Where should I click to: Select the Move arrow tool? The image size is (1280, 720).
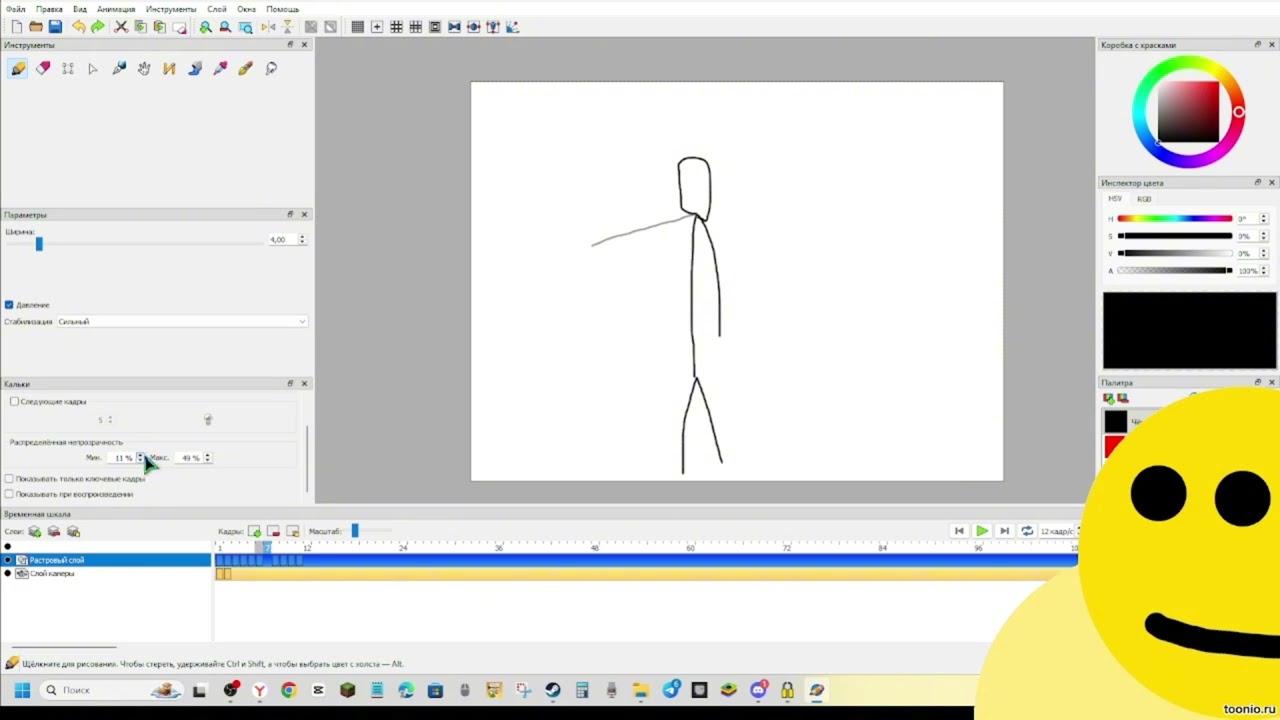93,68
